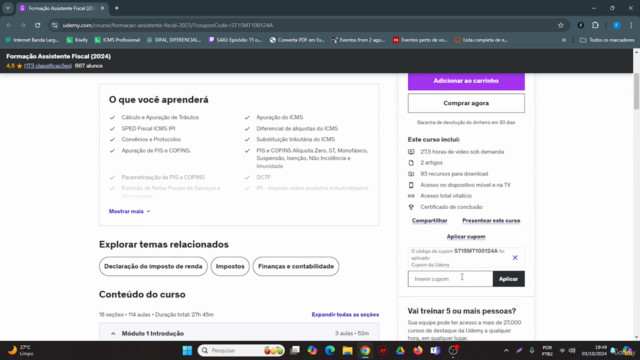Image resolution: width=640 pixels, height=360 pixels.
Task: Click the microphone icon in system tray
Action: click(x=532, y=350)
